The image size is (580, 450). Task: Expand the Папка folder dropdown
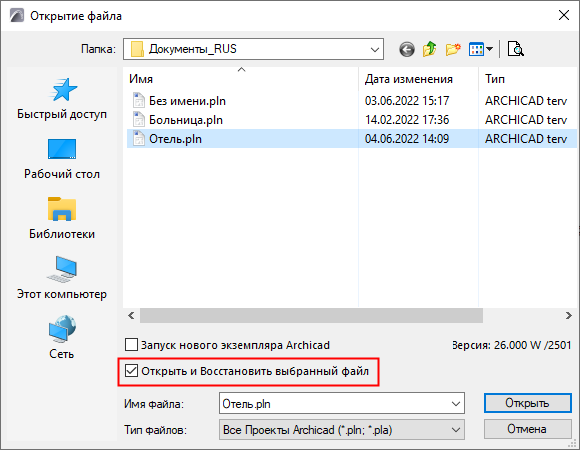tap(375, 49)
